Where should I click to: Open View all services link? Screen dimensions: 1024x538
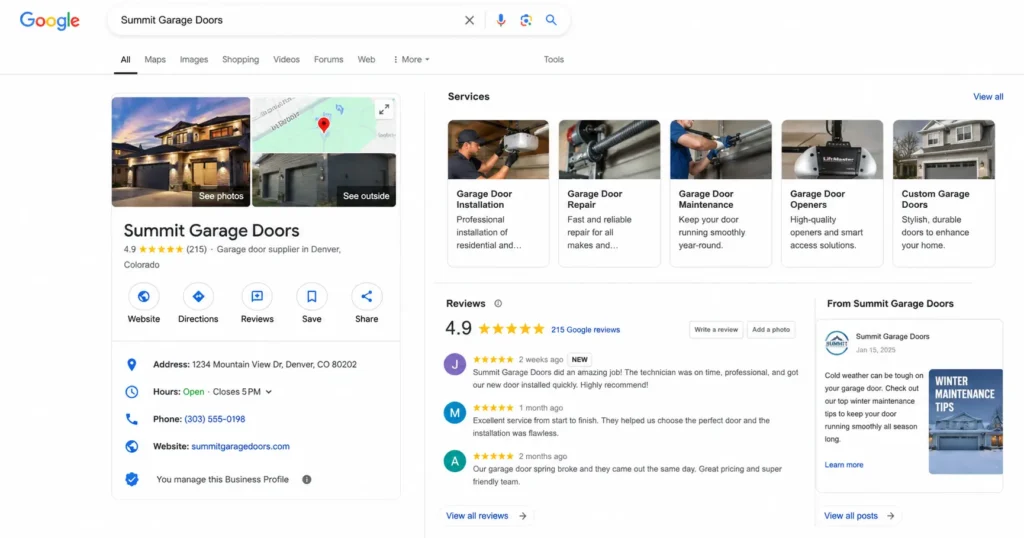(988, 97)
